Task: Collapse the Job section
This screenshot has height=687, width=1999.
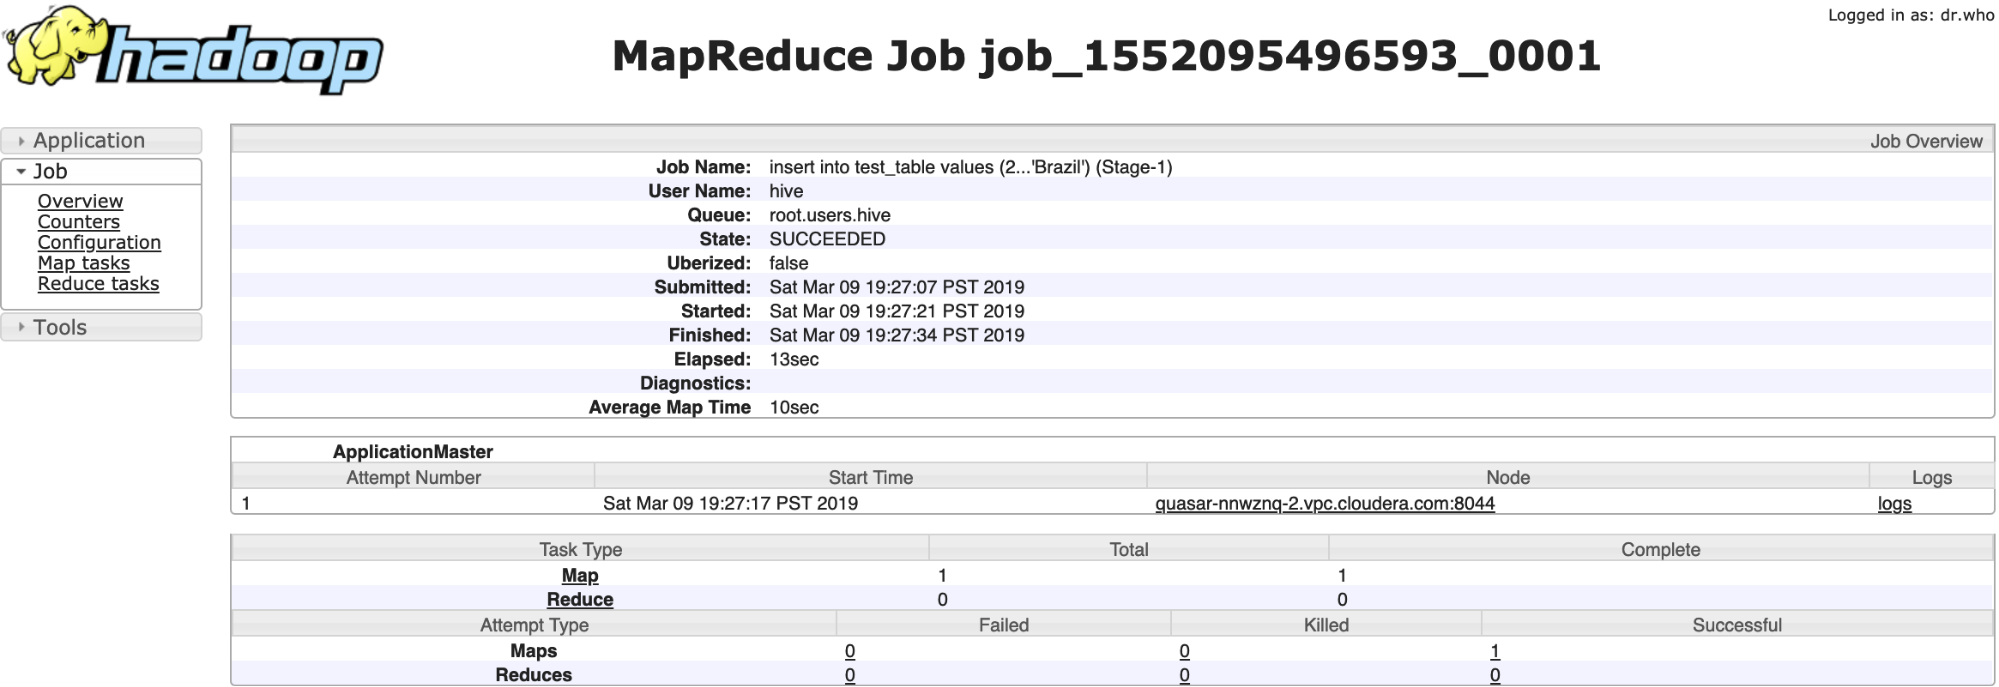Action: click(50, 171)
